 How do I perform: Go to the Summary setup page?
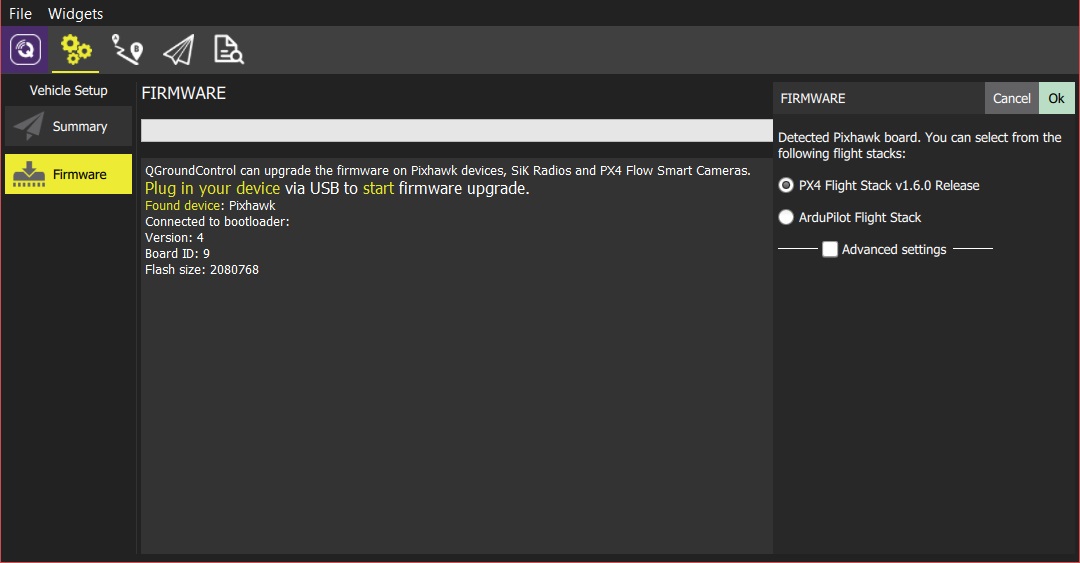(x=68, y=127)
